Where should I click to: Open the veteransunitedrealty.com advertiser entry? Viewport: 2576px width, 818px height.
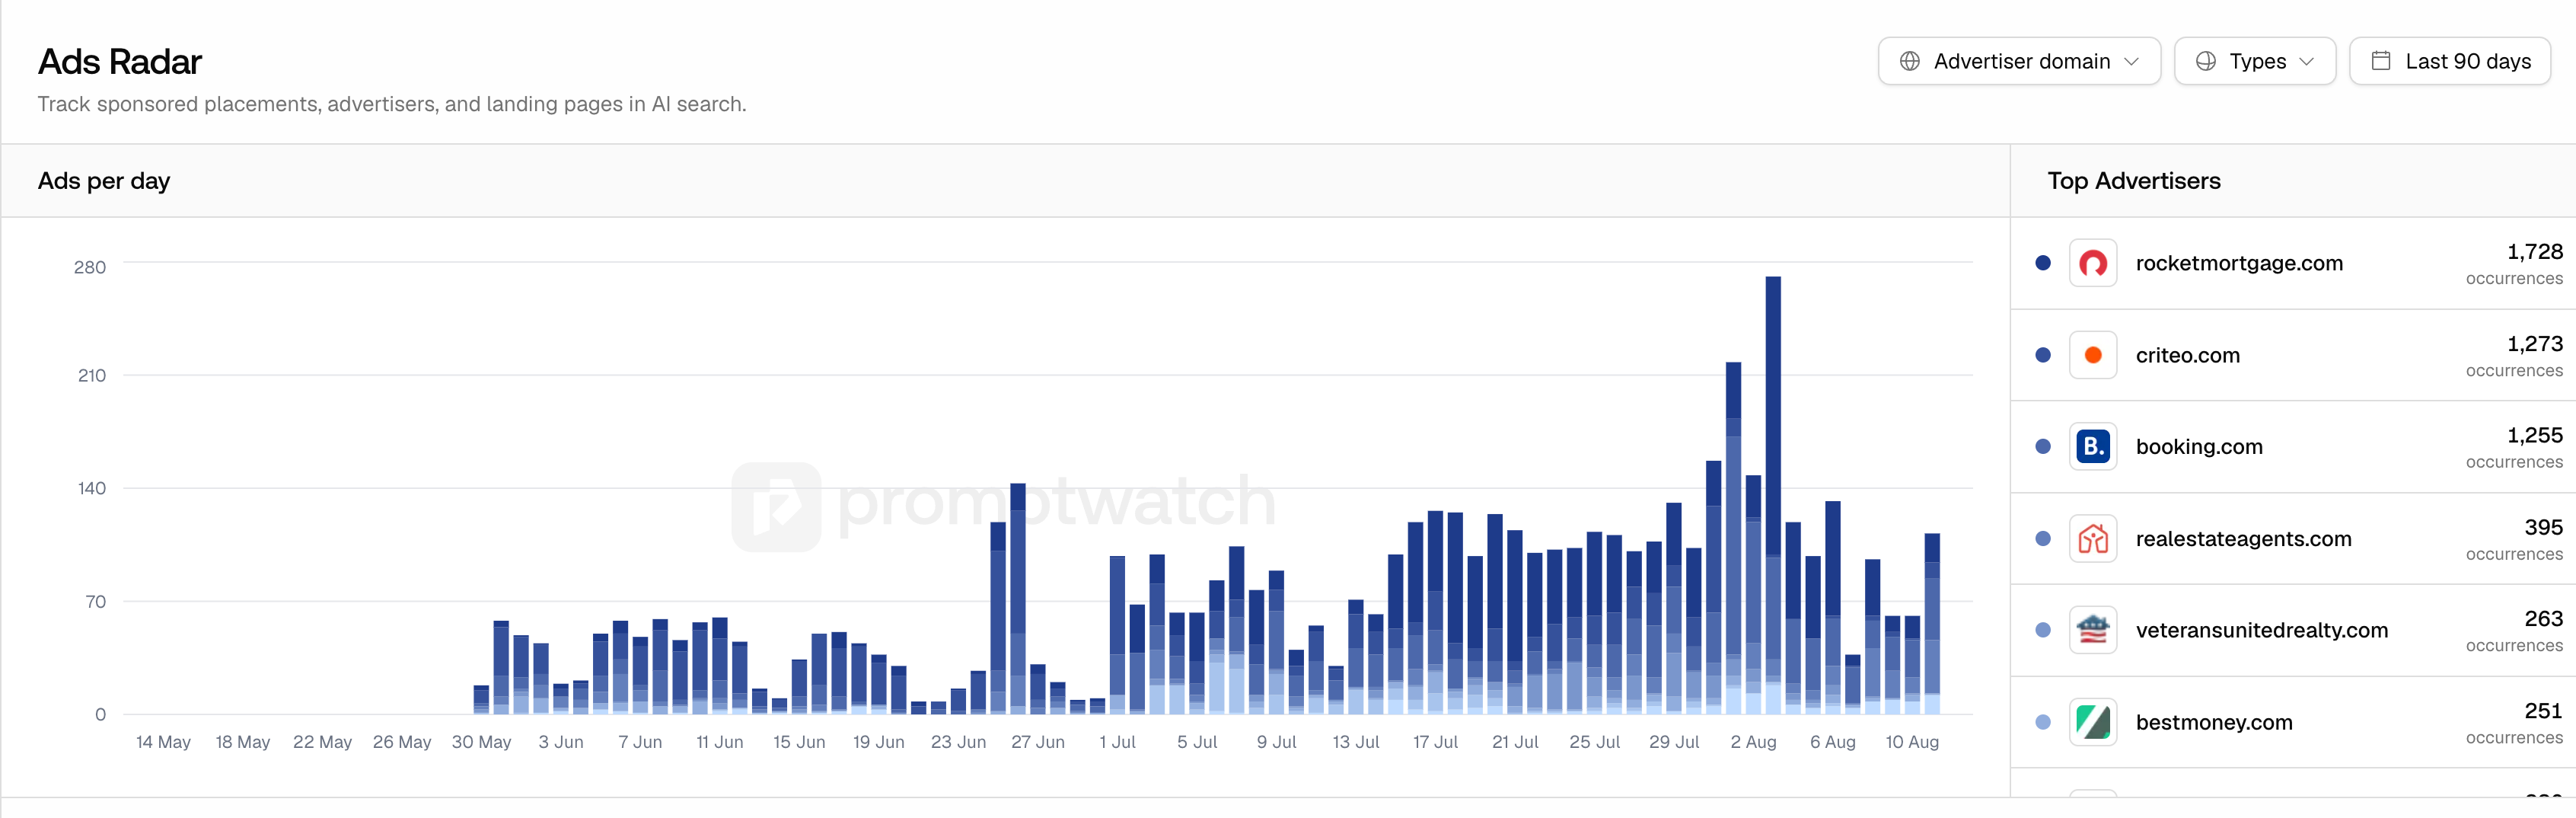tap(2292, 630)
